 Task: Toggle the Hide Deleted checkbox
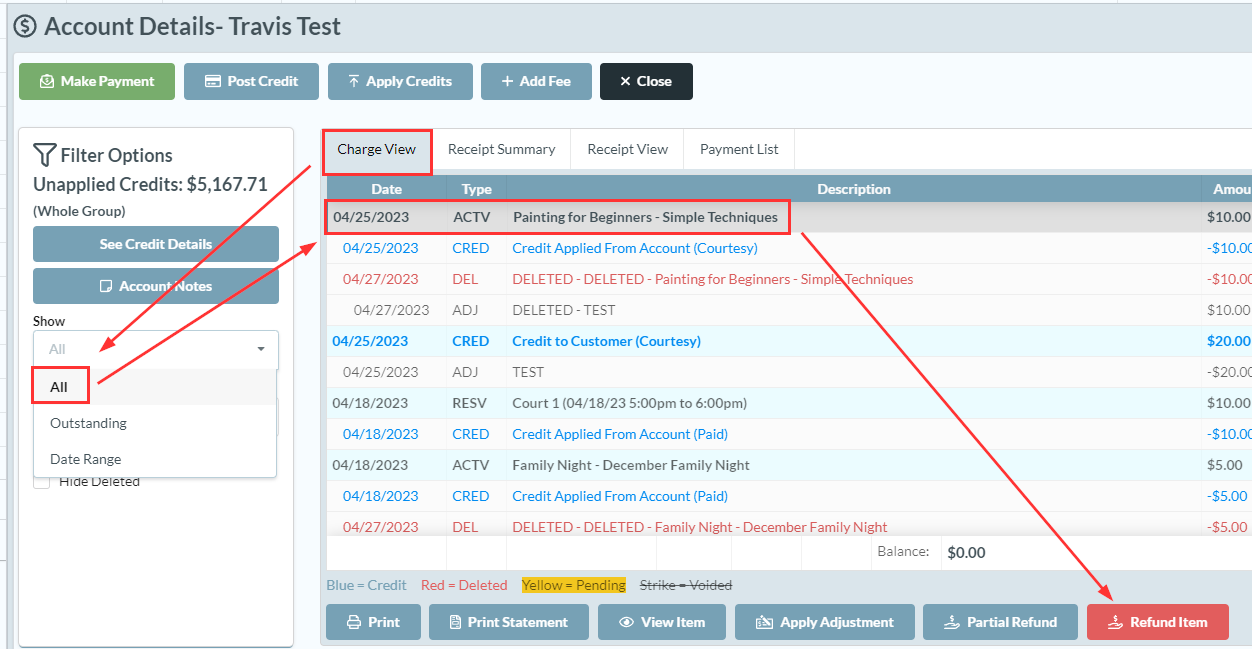[42, 482]
